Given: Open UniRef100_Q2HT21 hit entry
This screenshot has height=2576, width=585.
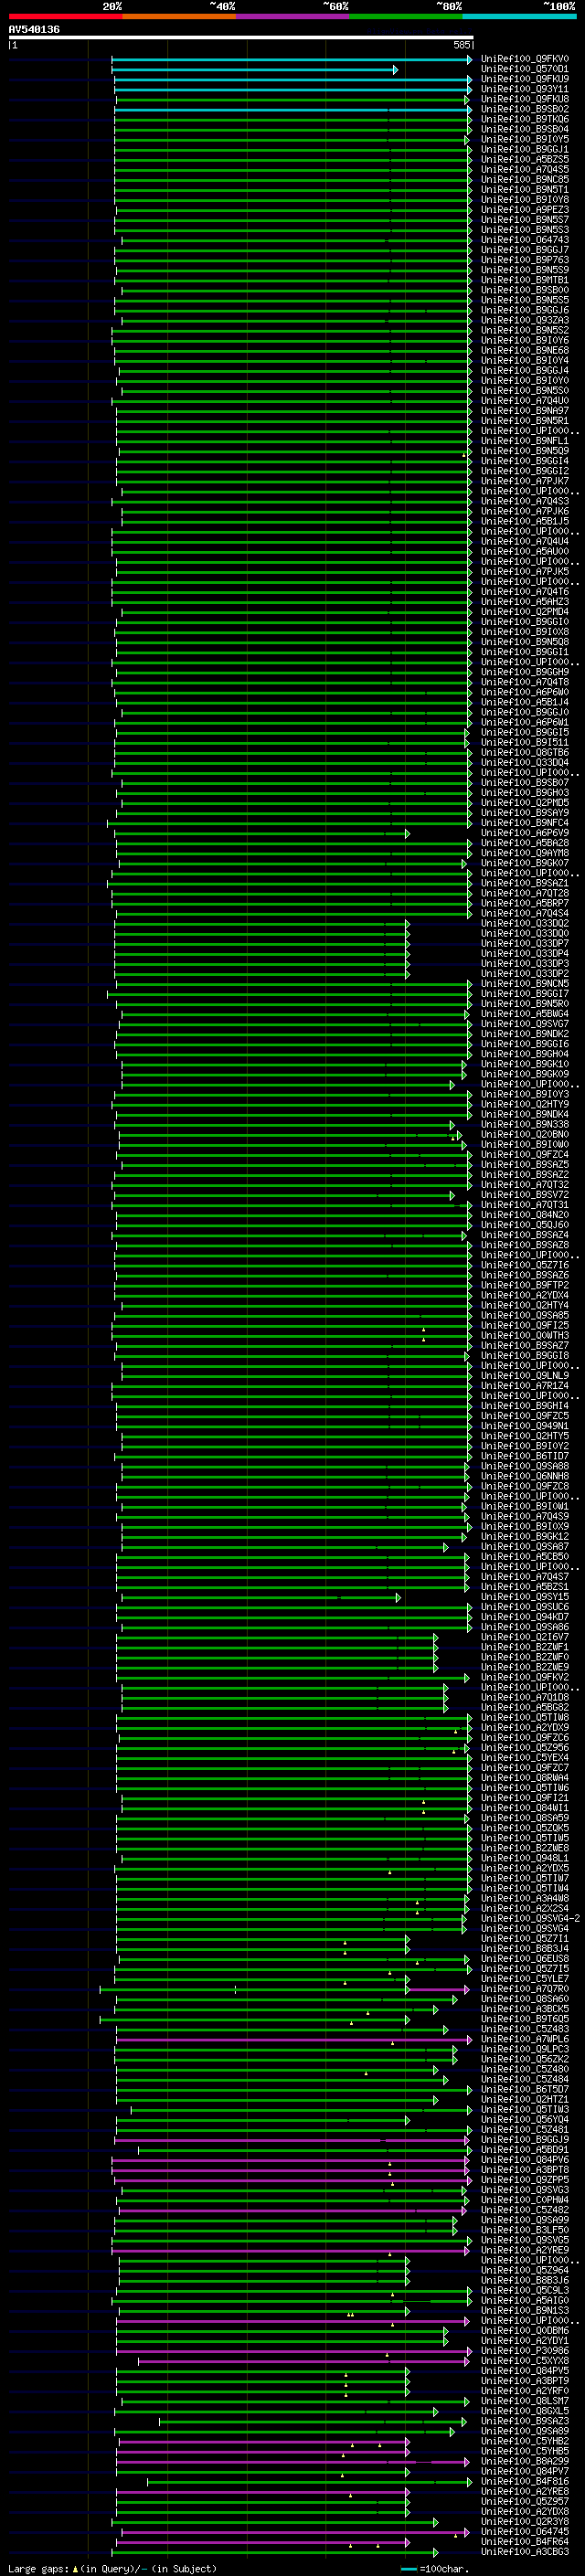Looking at the screenshot, I should click(525, 2100).
